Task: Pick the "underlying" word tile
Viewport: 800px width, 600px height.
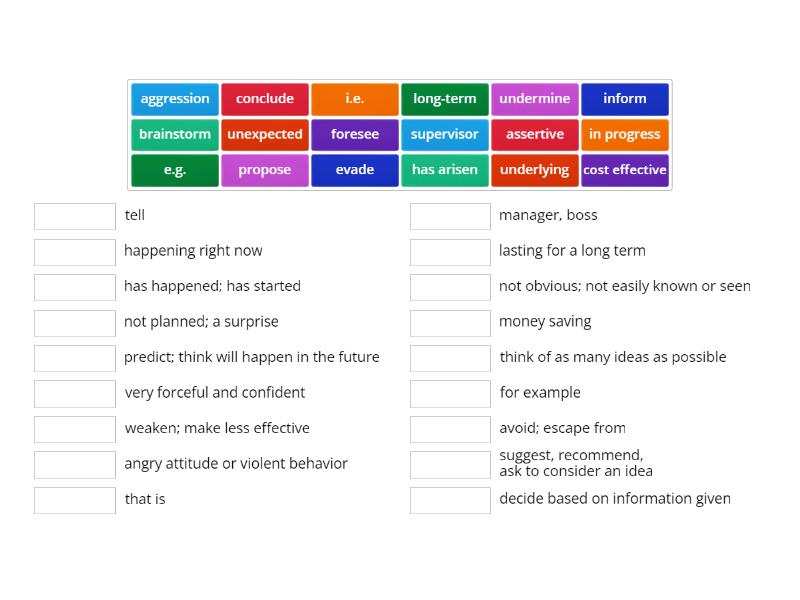Action: point(534,169)
